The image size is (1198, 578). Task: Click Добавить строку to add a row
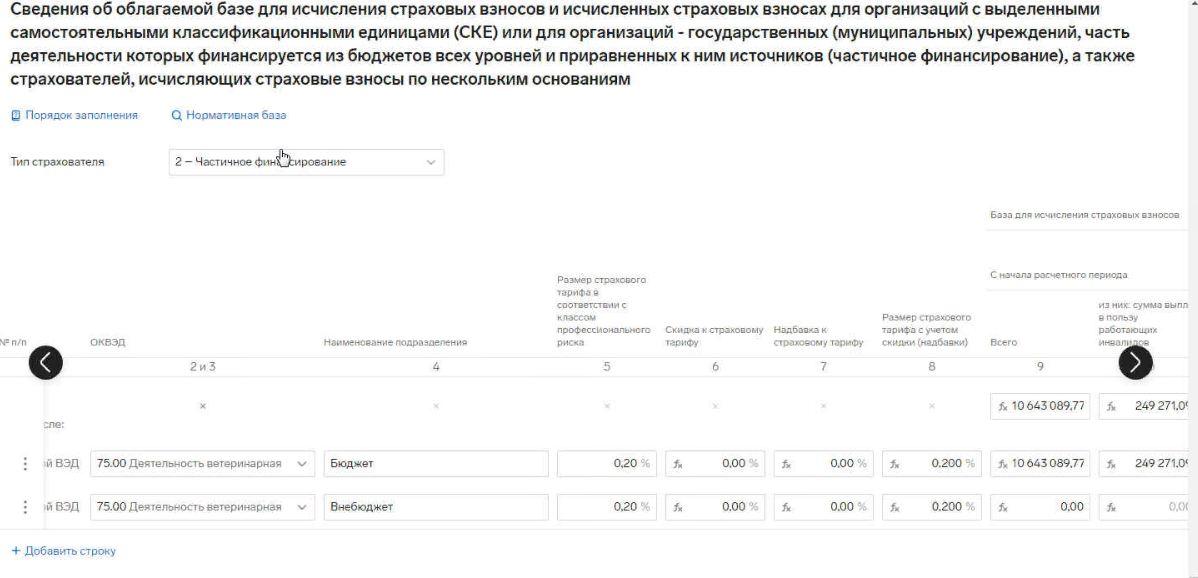64,550
